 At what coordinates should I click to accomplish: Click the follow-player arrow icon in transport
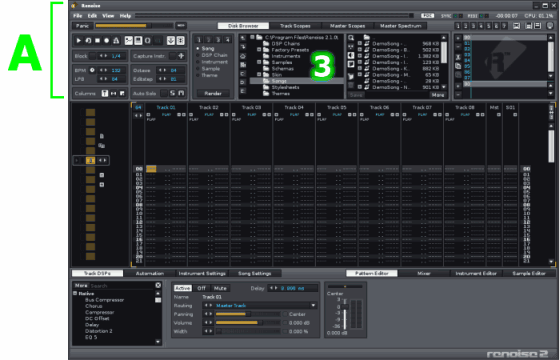click(x=171, y=41)
